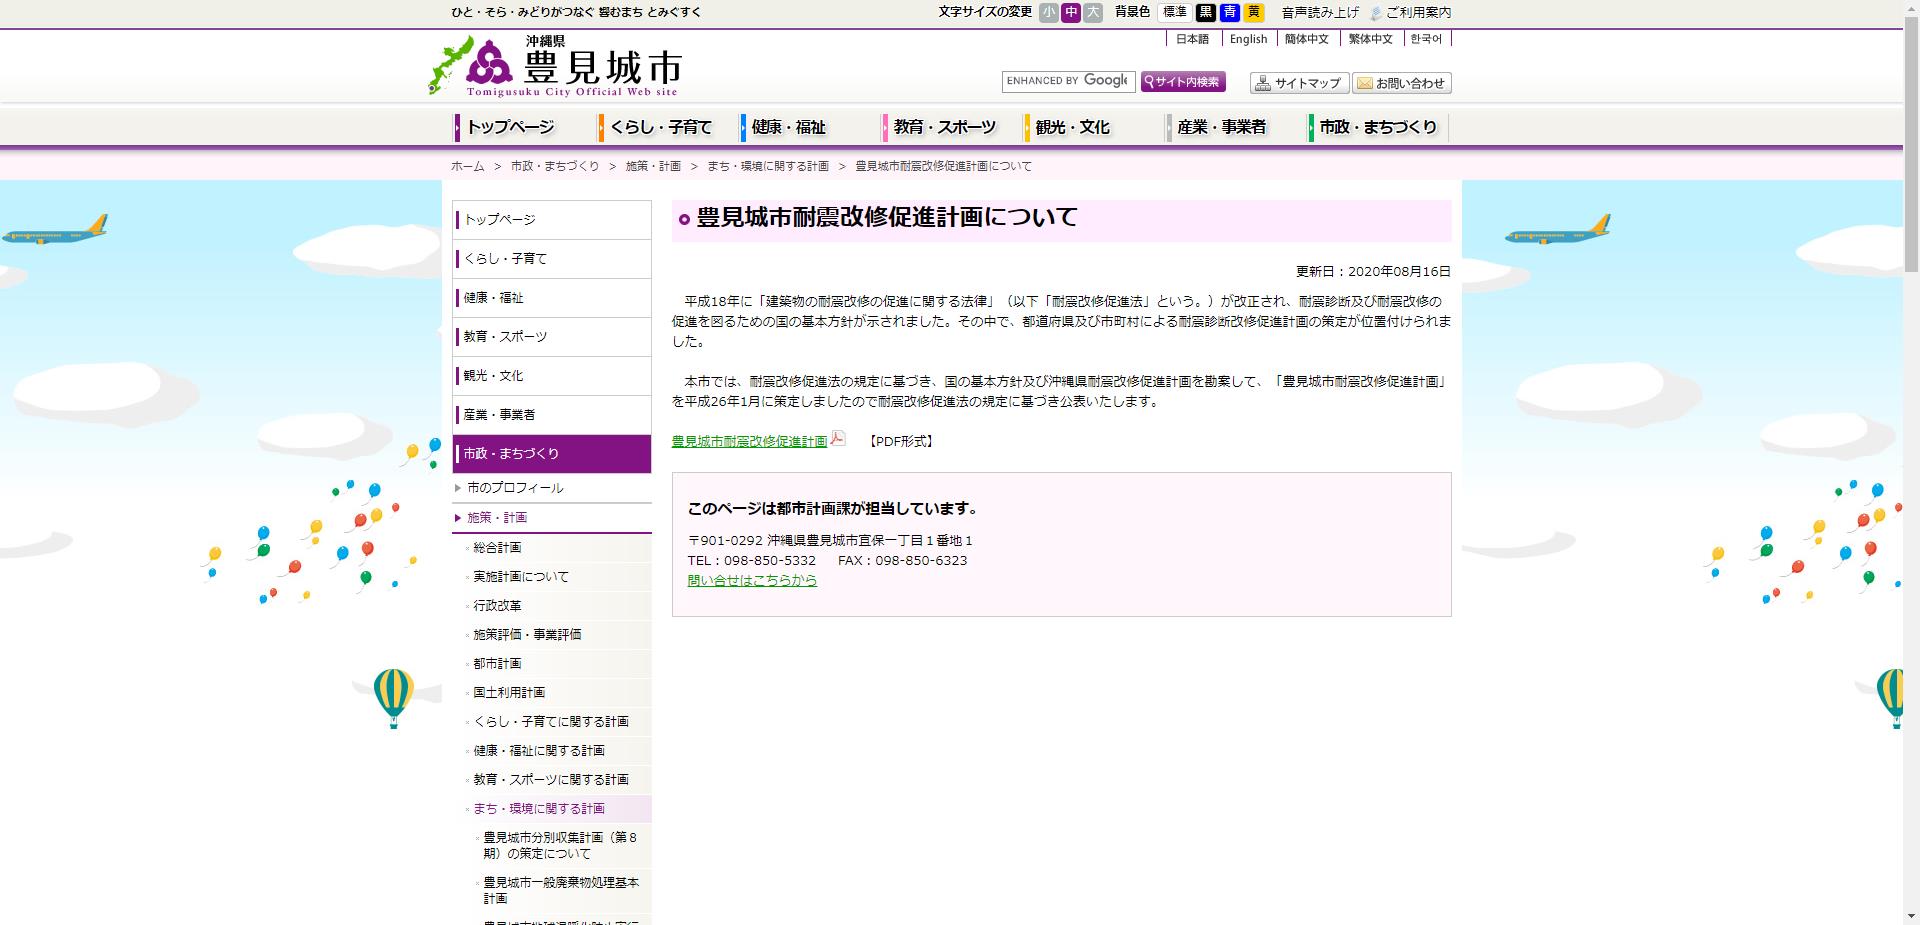Viewport: 1920px width, 925px height.
Task: Expand 市政・まちづくり sidebar section
Action: tap(552, 453)
